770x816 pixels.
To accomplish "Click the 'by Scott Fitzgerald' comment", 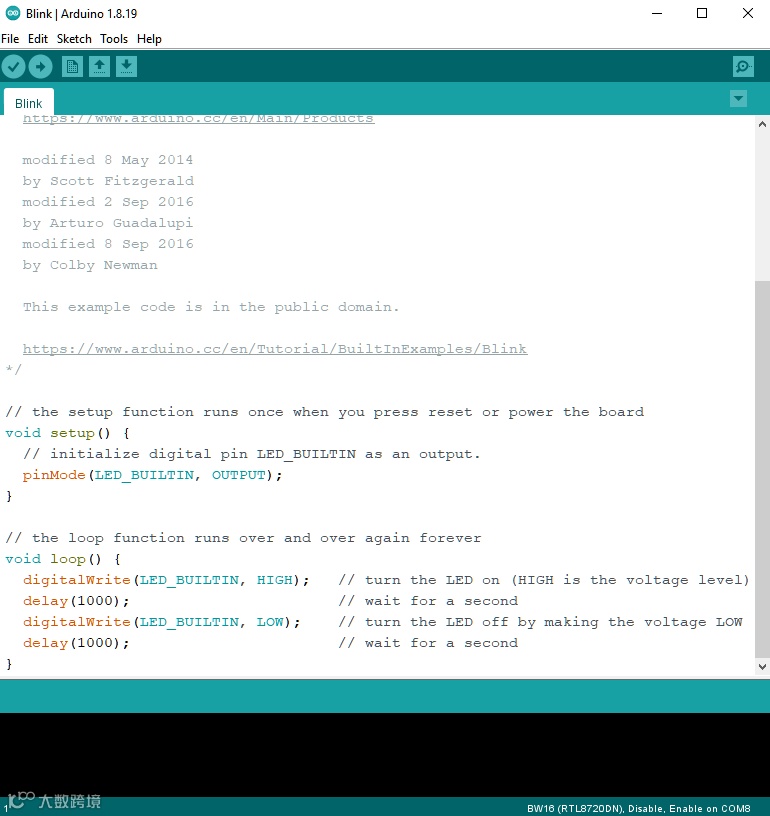I will pyautogui.click(x=108, y=181).
